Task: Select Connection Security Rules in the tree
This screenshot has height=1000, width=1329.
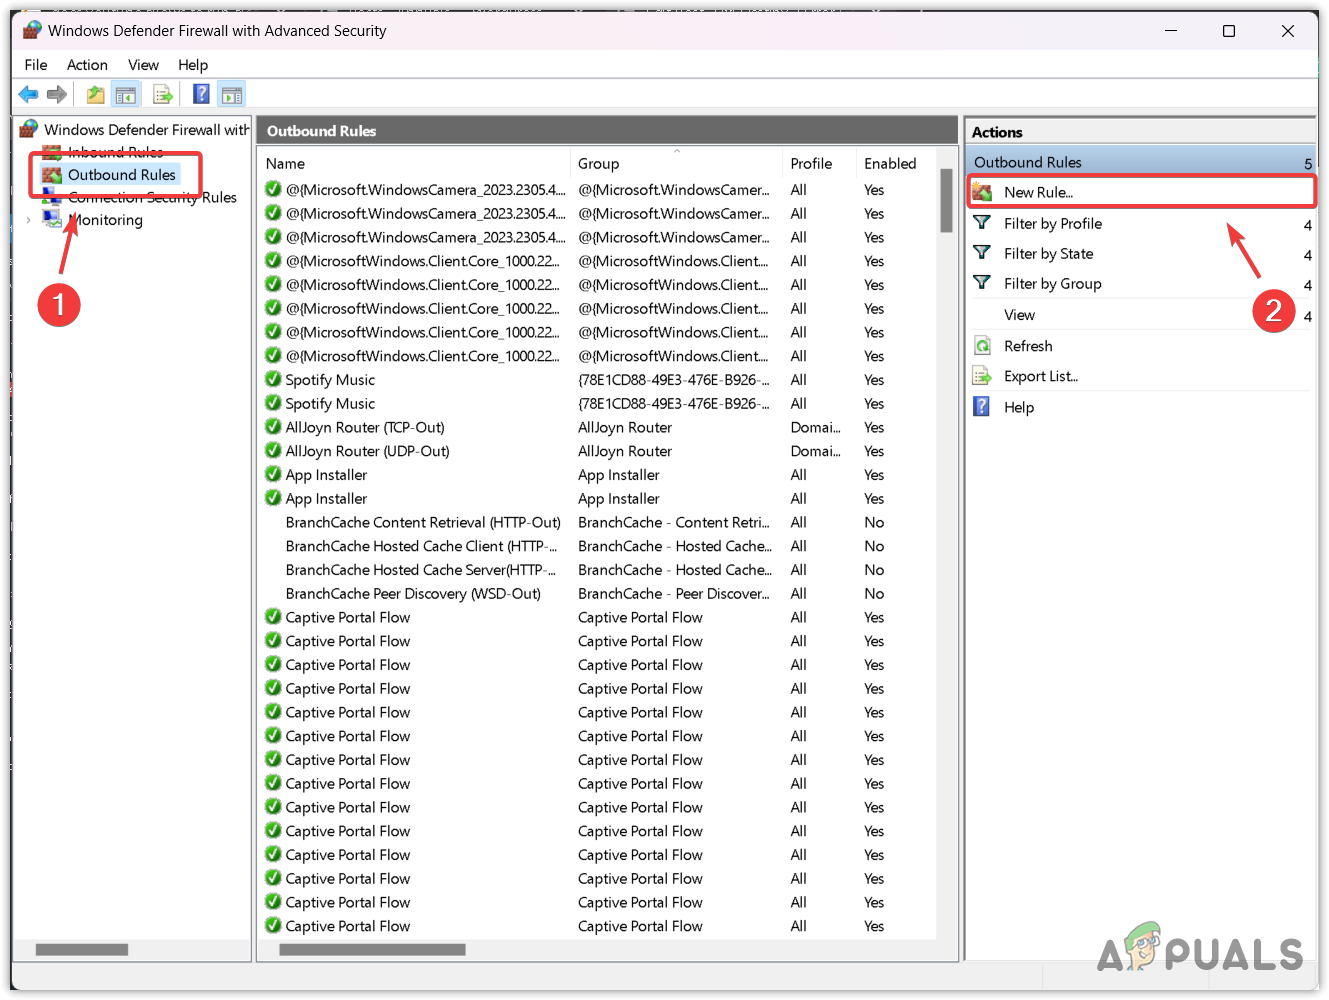Action: coord(152,197)
